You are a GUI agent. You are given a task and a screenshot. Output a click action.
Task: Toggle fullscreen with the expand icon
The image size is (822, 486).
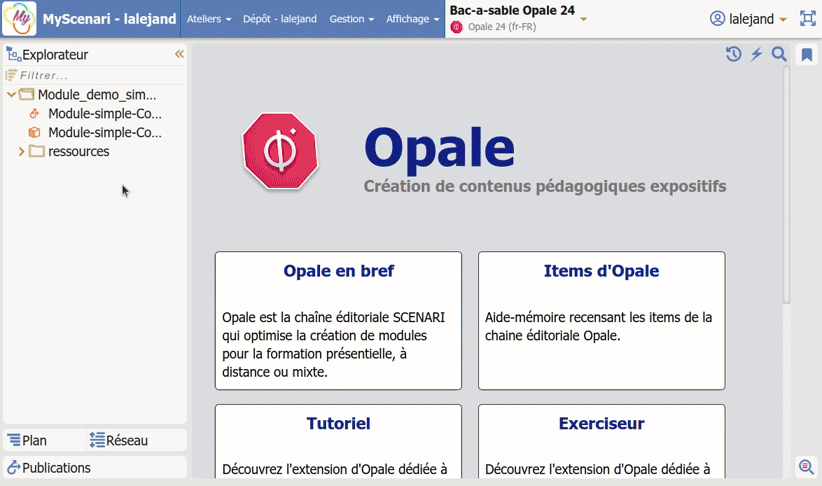808,18
